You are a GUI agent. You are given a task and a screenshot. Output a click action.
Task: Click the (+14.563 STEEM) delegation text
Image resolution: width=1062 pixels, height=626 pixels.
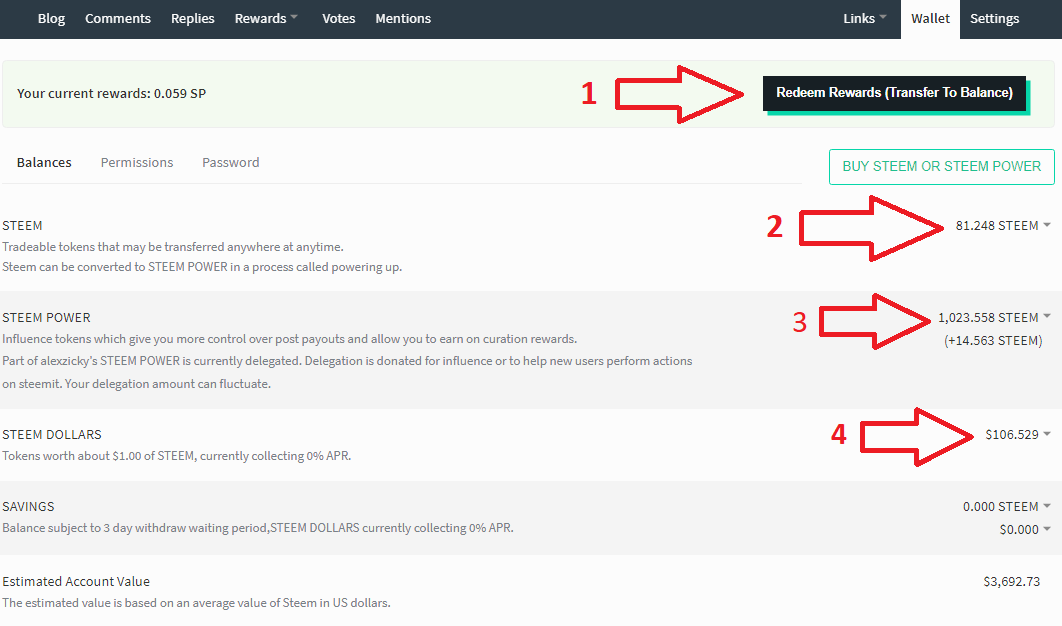[x=993, y=341]
